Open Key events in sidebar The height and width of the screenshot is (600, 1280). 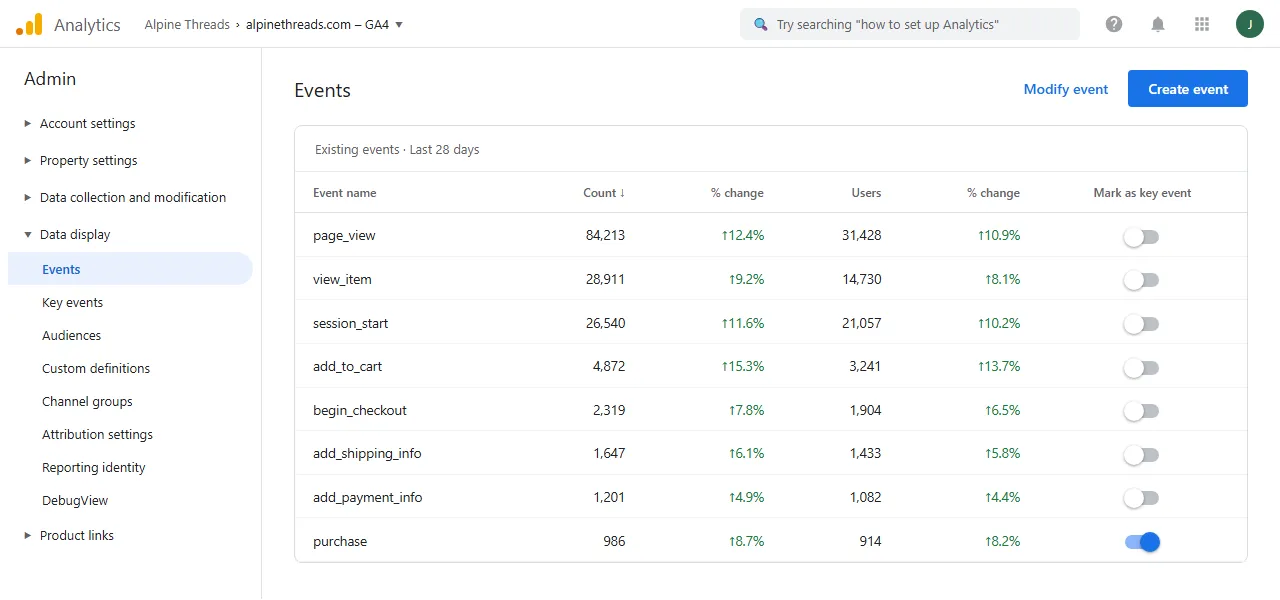[x=72, y=302]
